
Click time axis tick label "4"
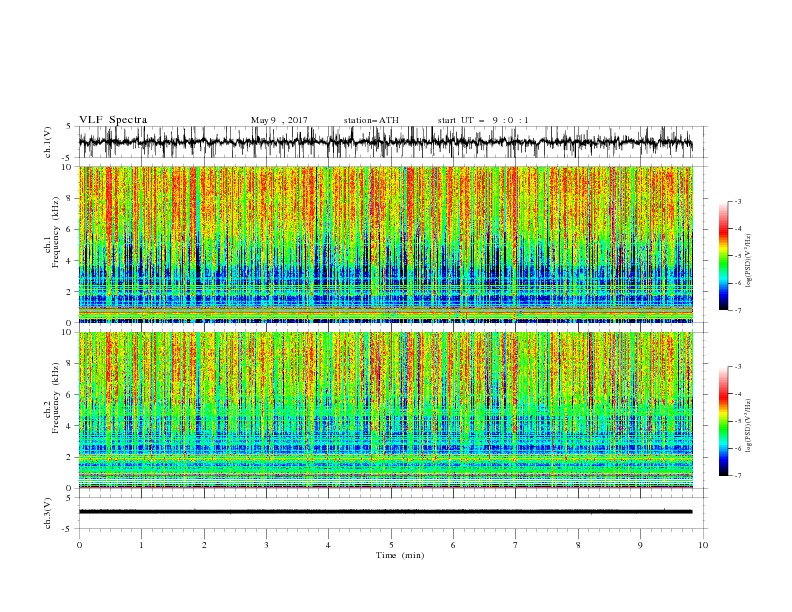tap(328, 545)
